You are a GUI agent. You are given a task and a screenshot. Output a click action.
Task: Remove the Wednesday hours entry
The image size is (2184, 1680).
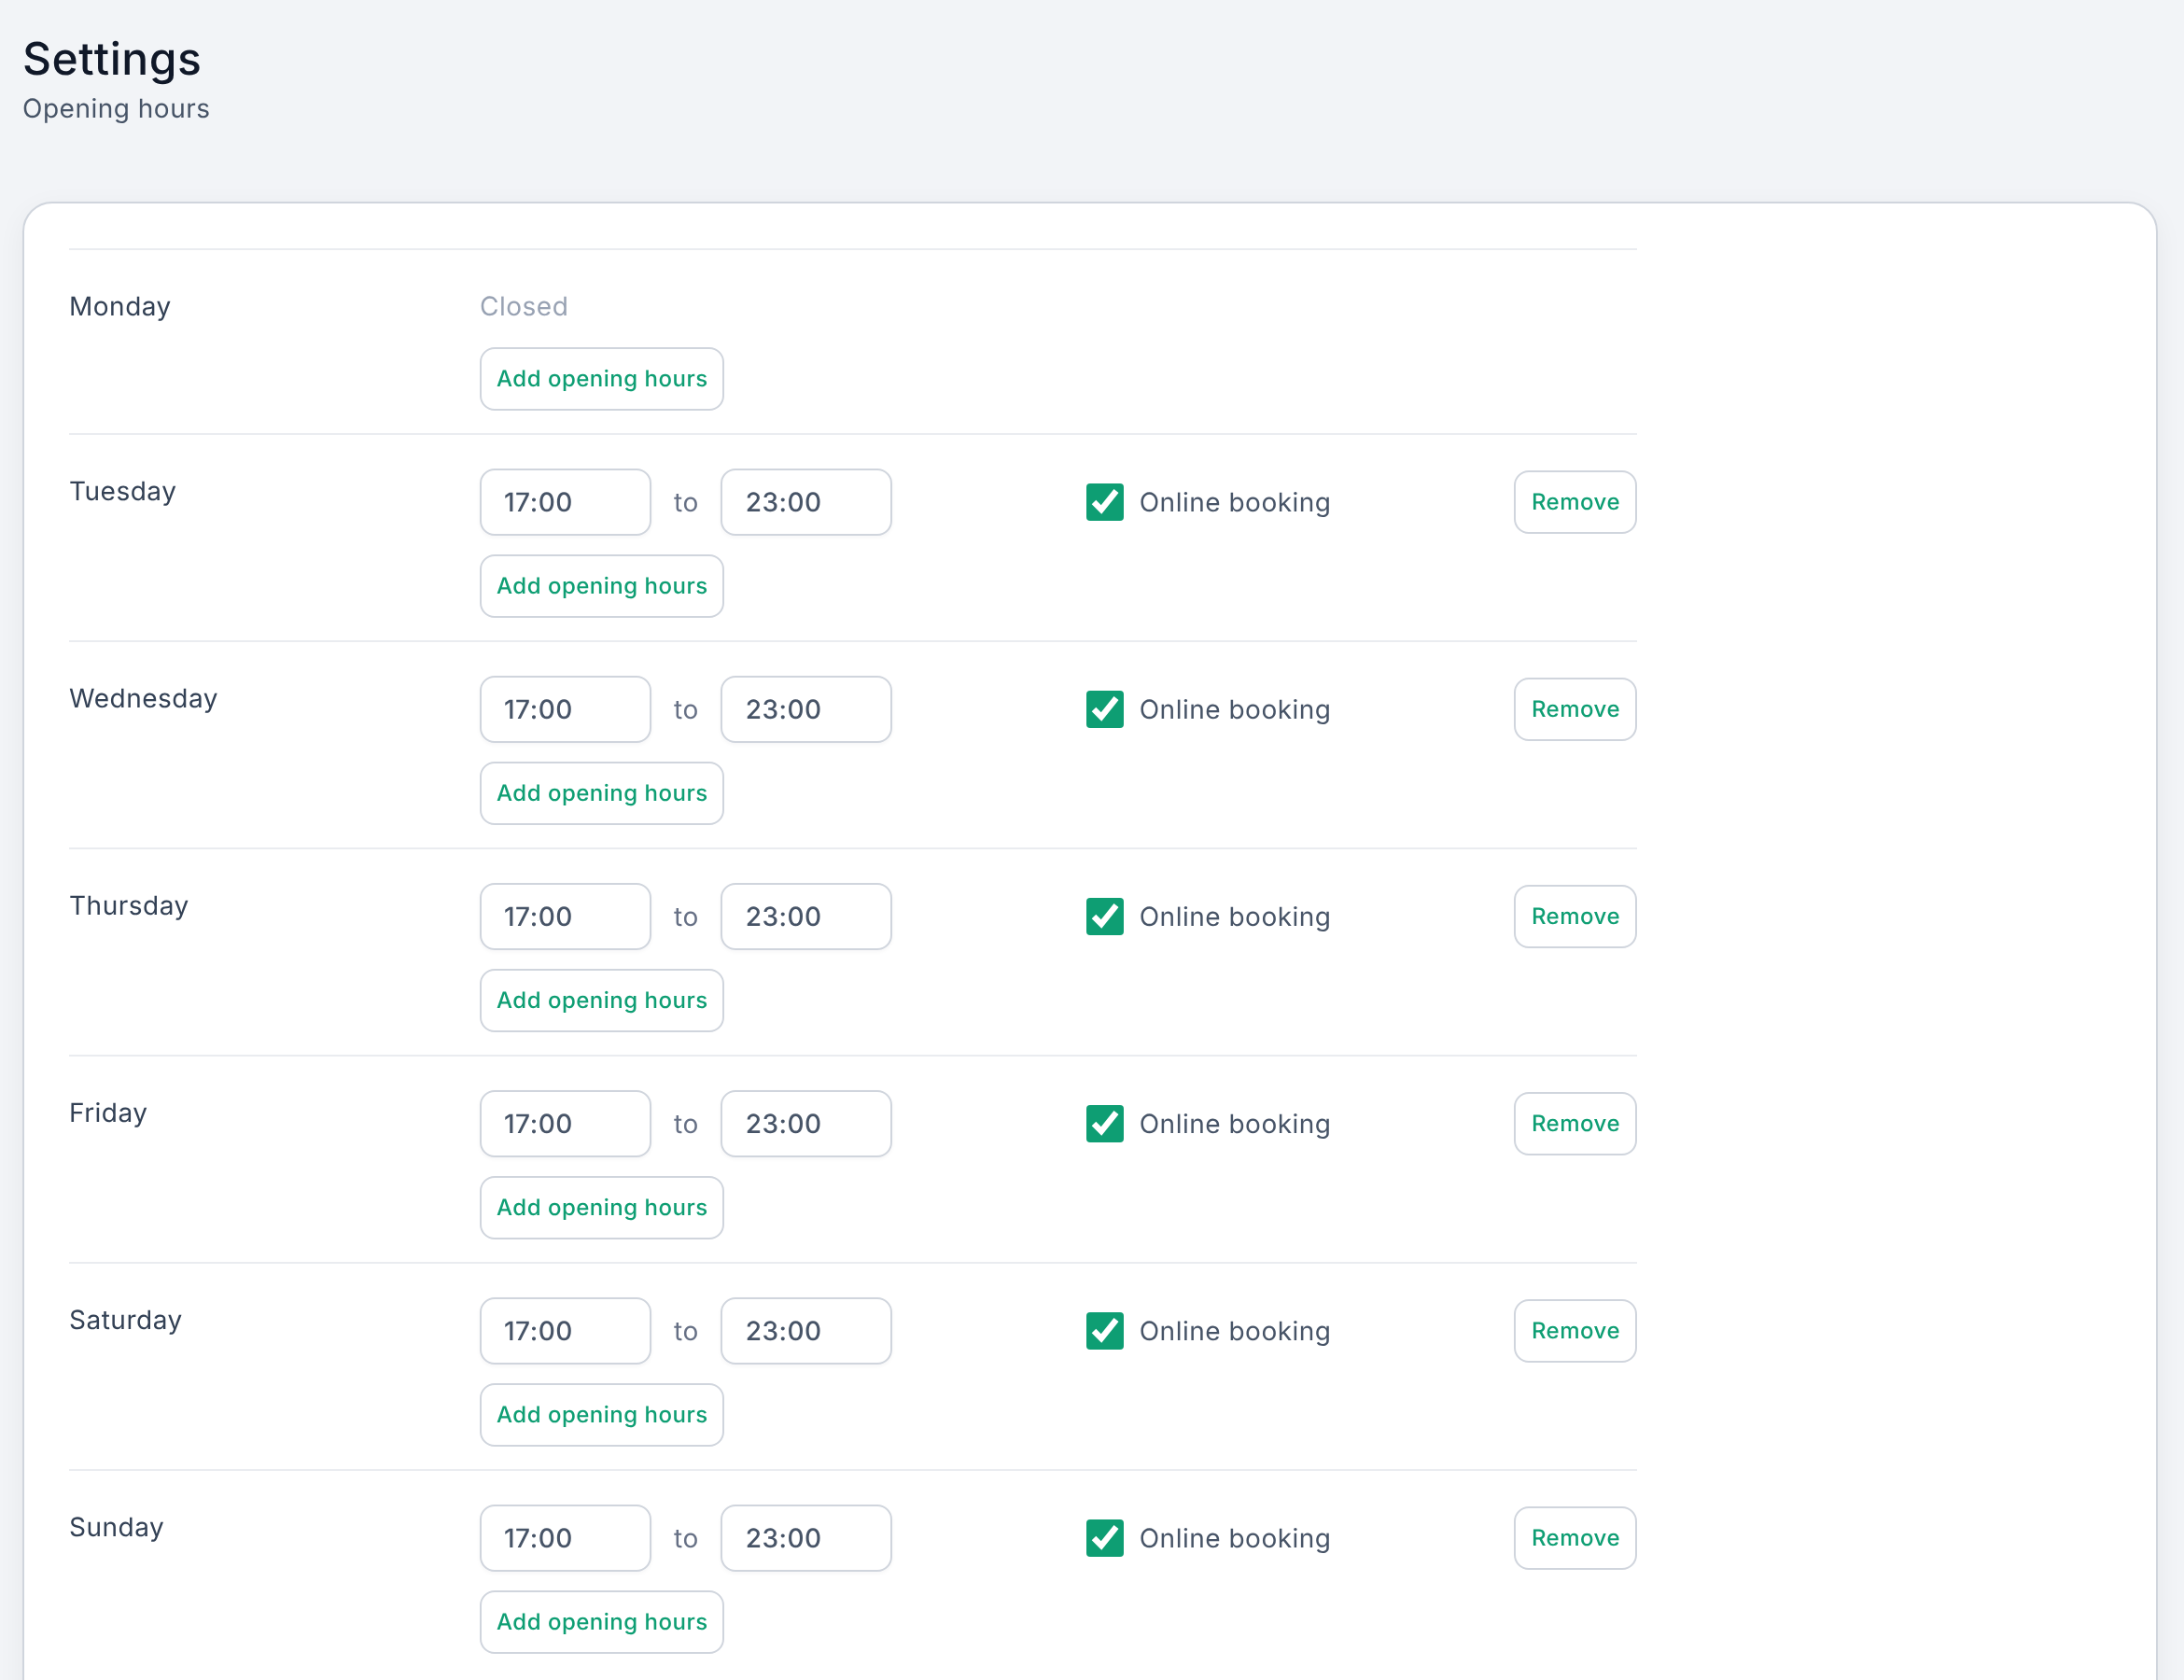click(1574, 709)
